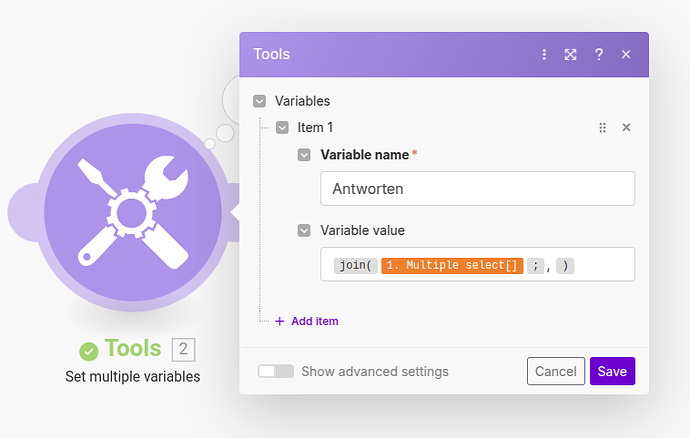The width and height of the screenshot is (690, 438).
Task: Remove Item 1 using its X icon
Action: click(626, 128)
